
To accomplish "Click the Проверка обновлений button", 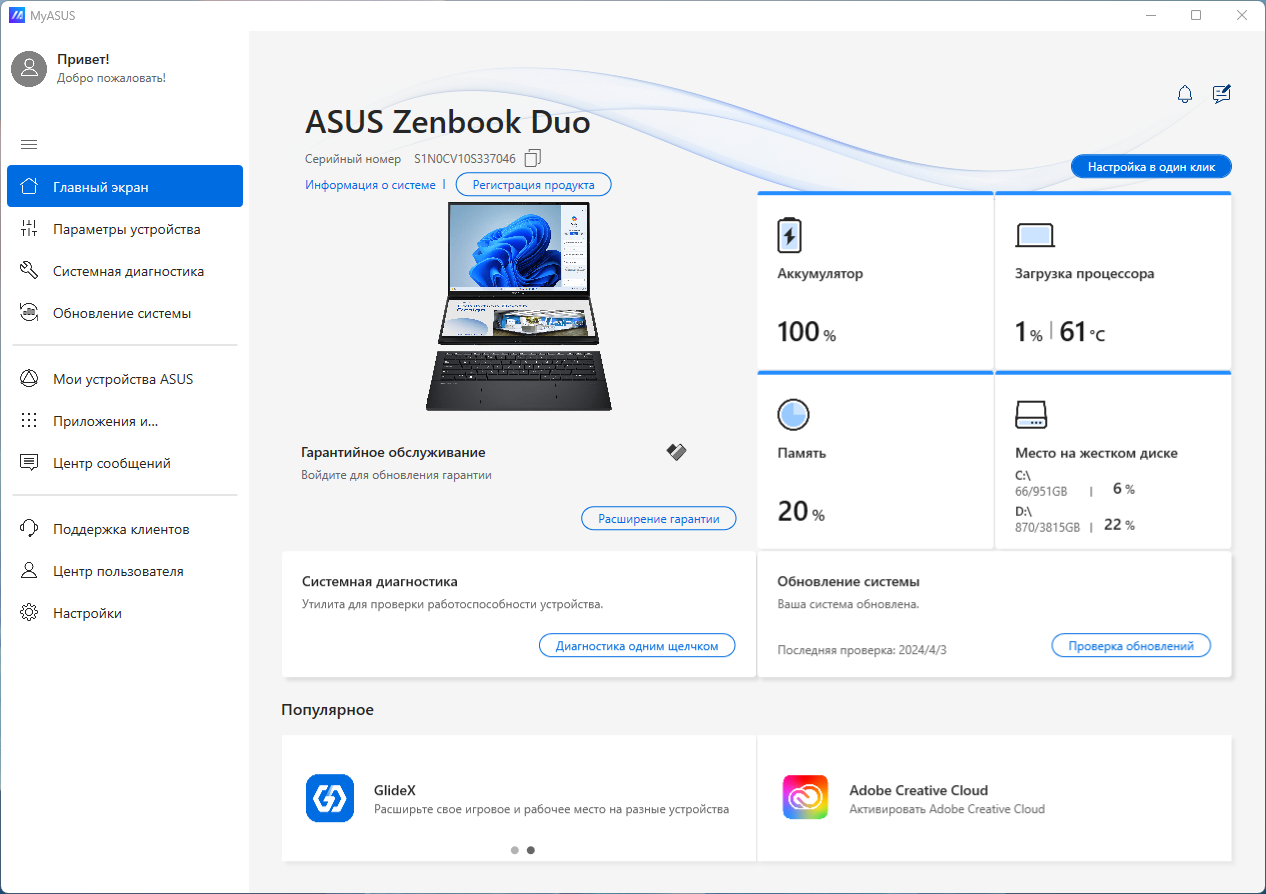I will click(1131, 646).
